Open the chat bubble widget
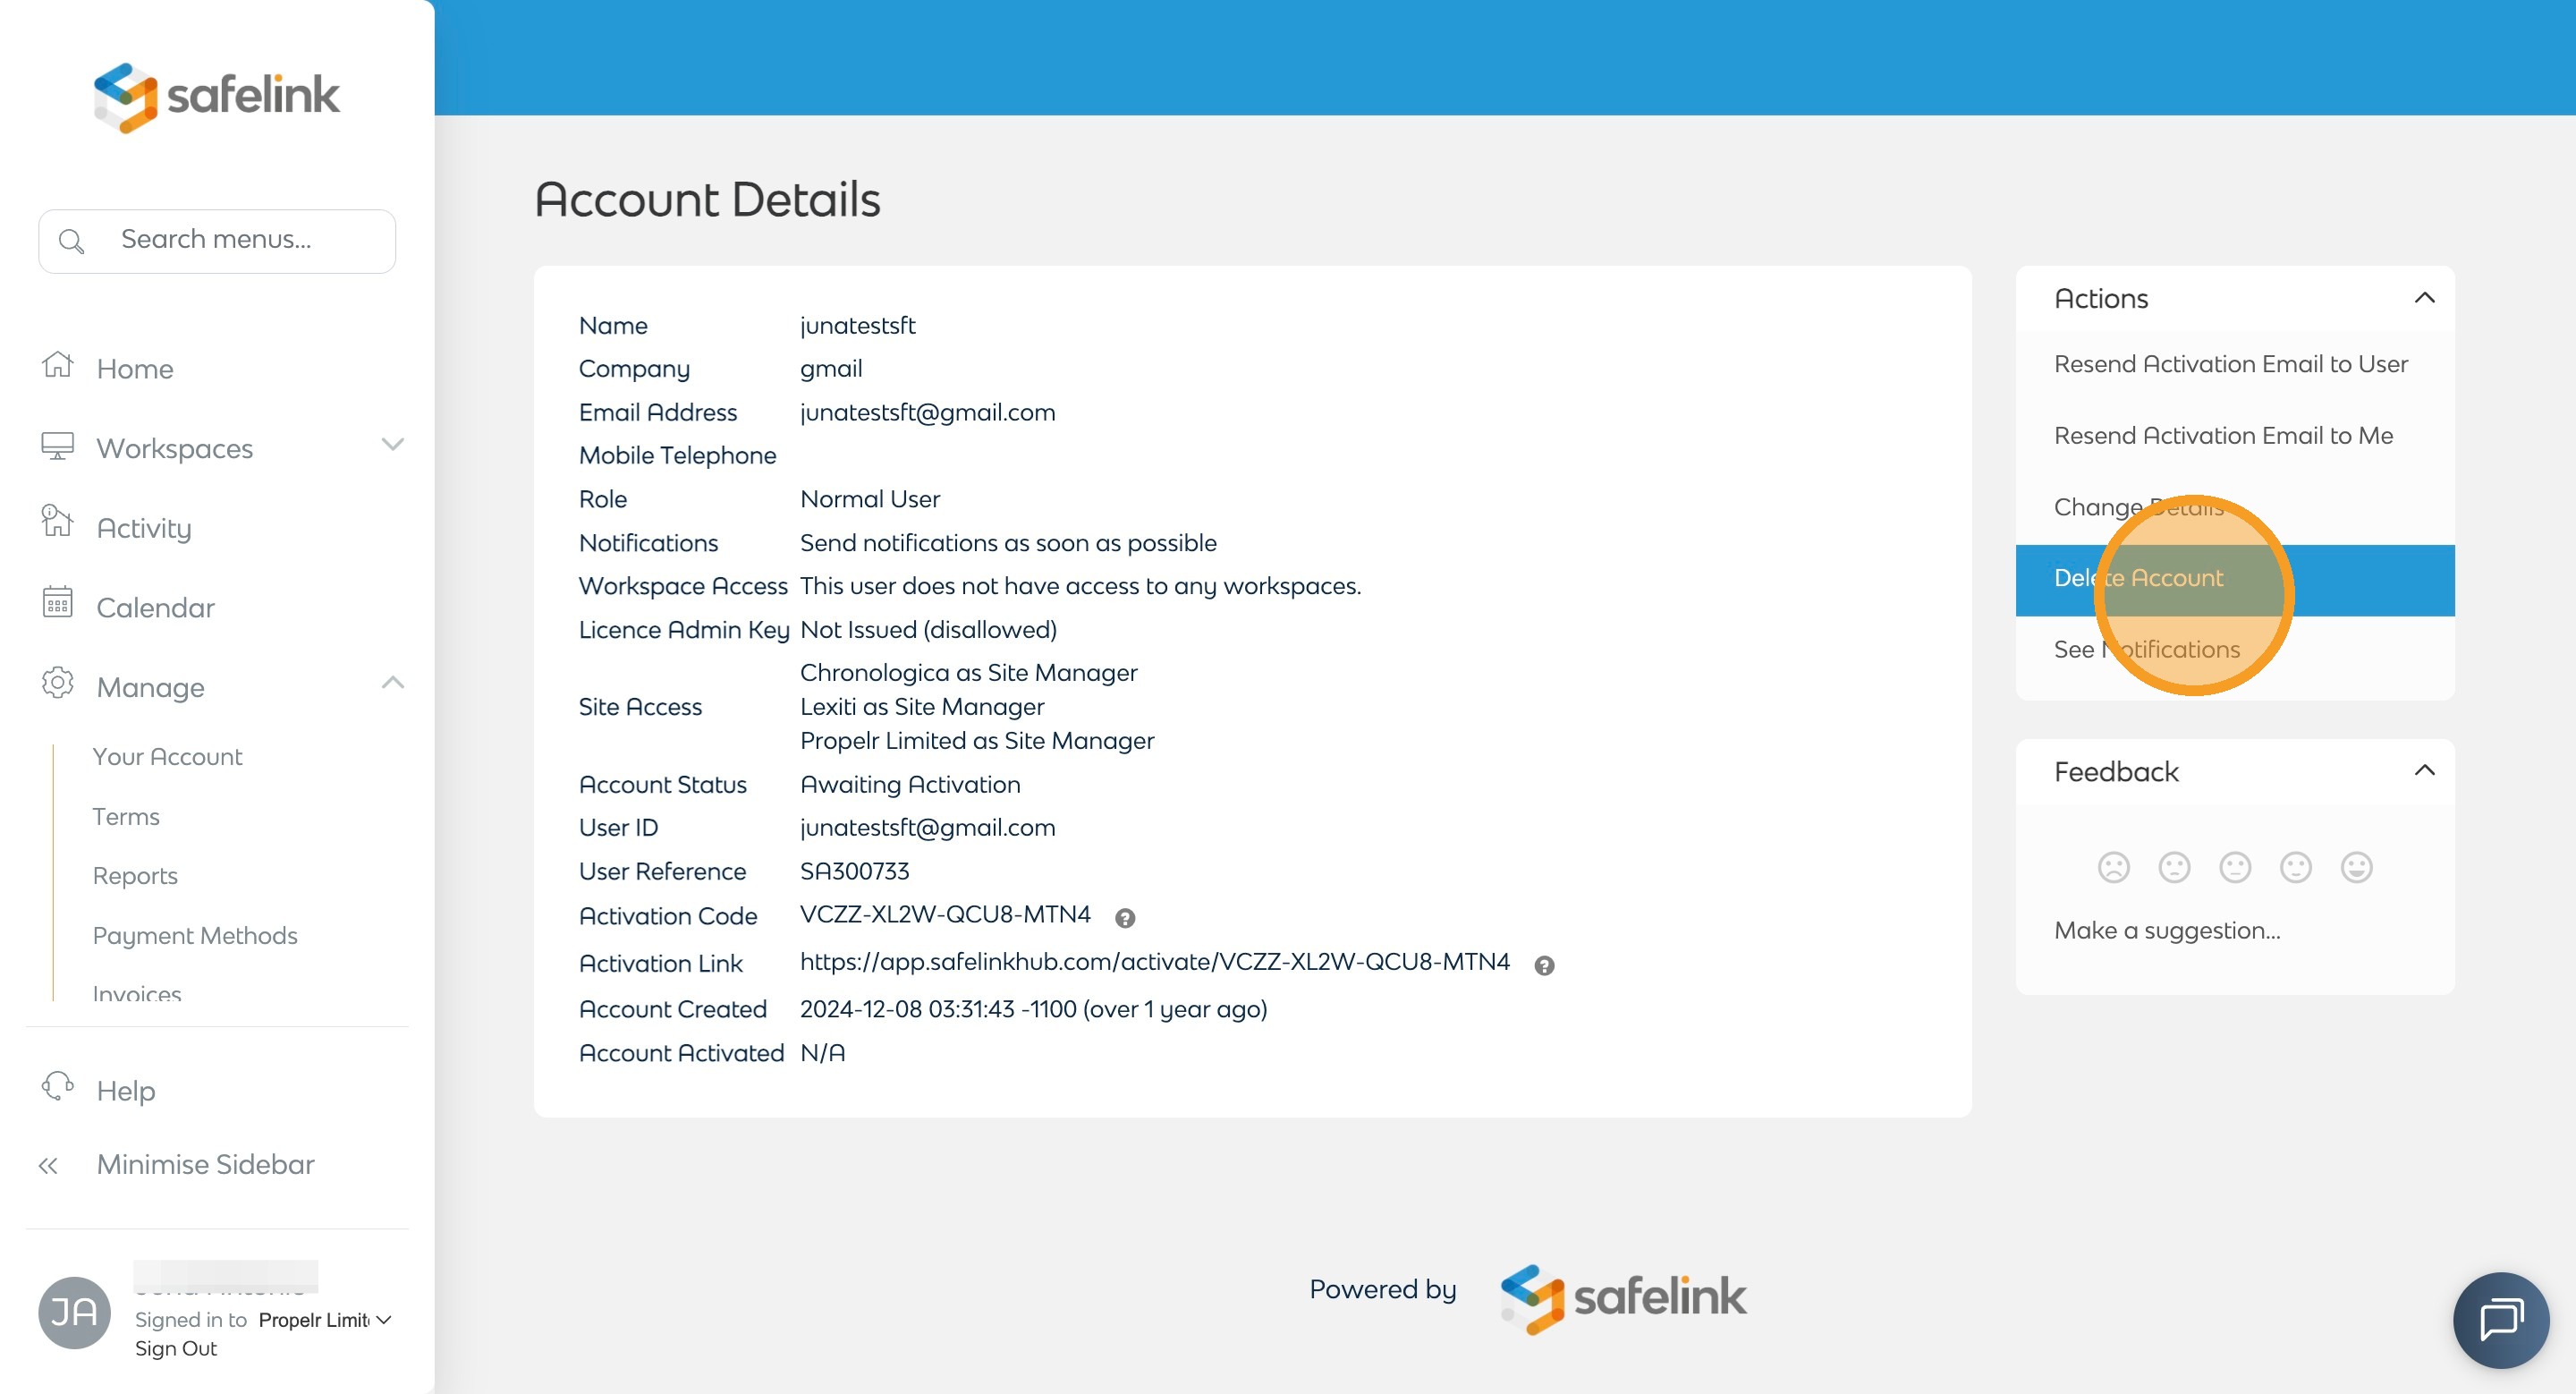This screenshot has width=2576, height=1394. coord(2500,1319)
